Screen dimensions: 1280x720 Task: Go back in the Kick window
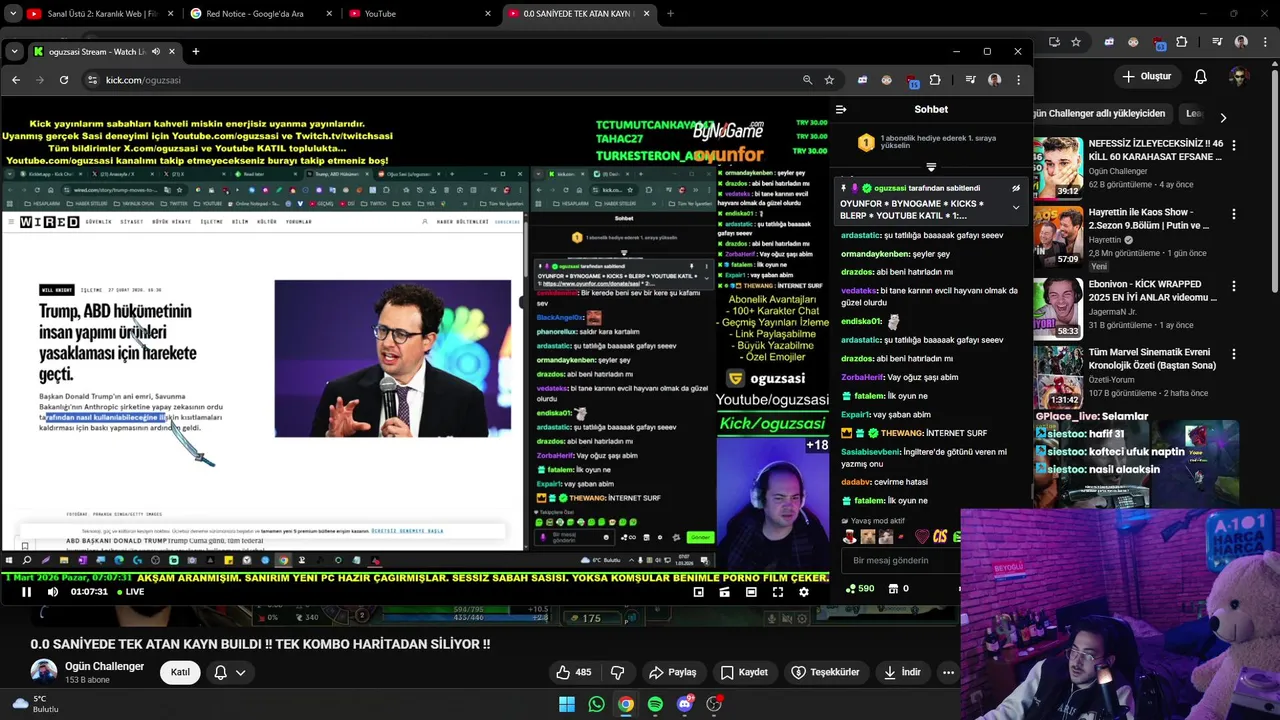tap(15, 80)
